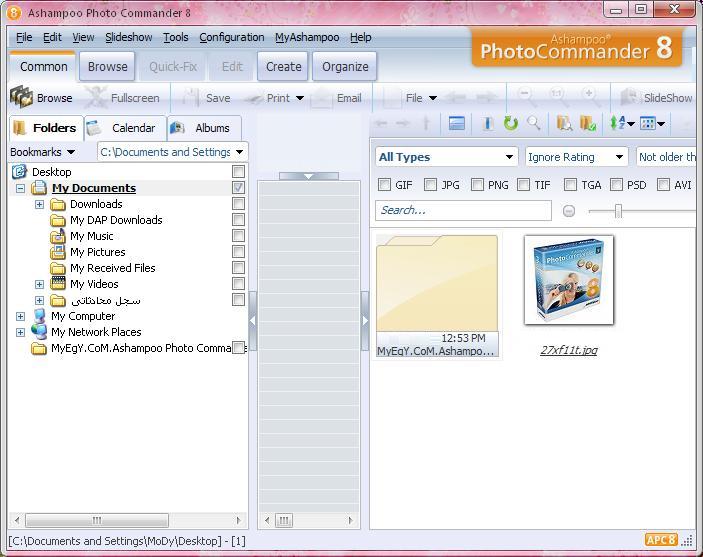Click the Ashampoo 8 title bar icon
703x557 pixels.
[x=14, y=13]
